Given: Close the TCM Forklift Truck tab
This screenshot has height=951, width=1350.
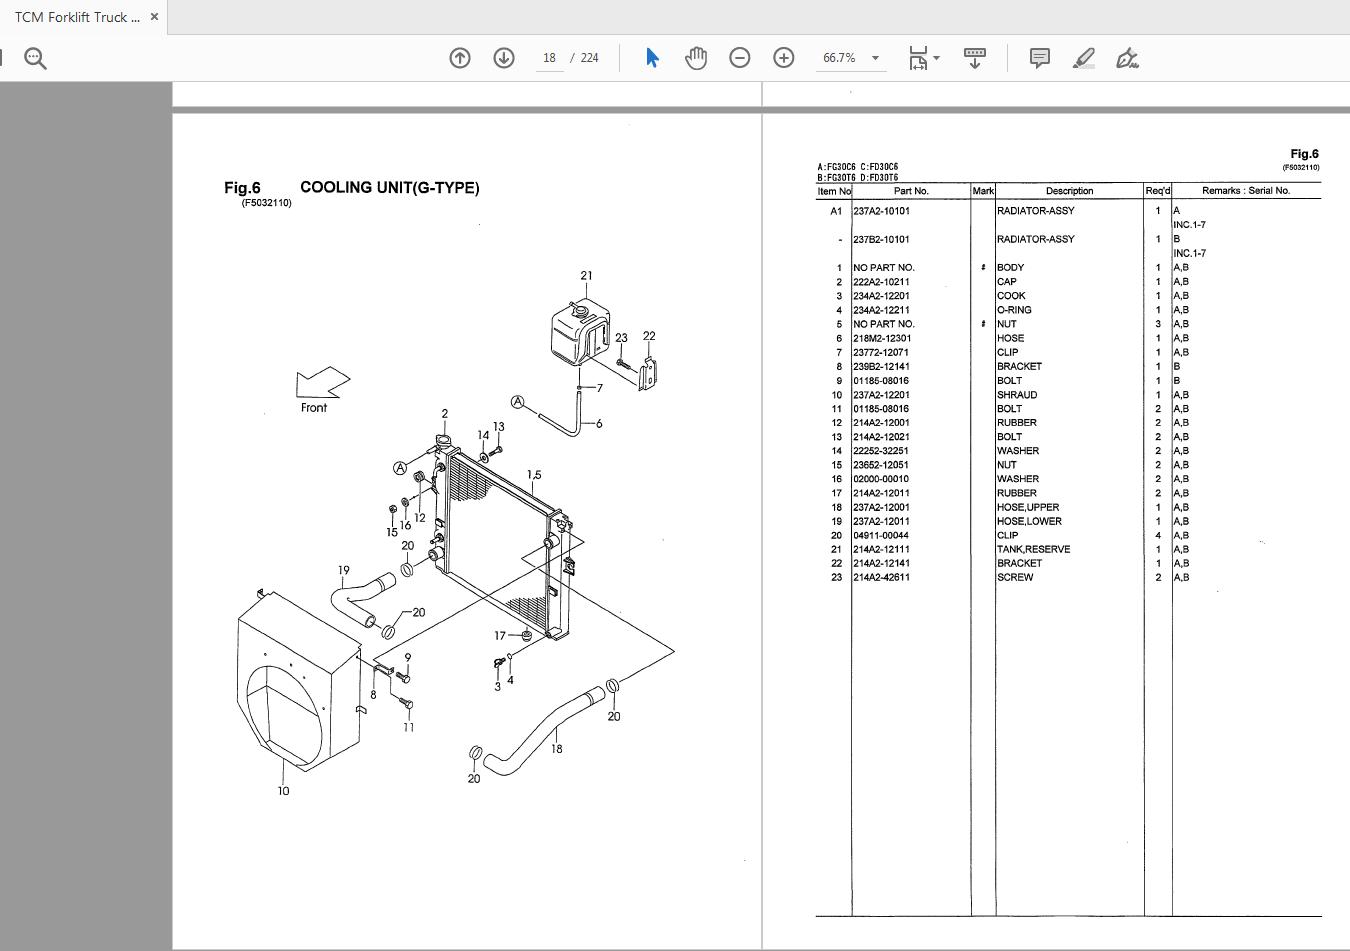Looking at the screenshot, I should [x=153, y=17].
